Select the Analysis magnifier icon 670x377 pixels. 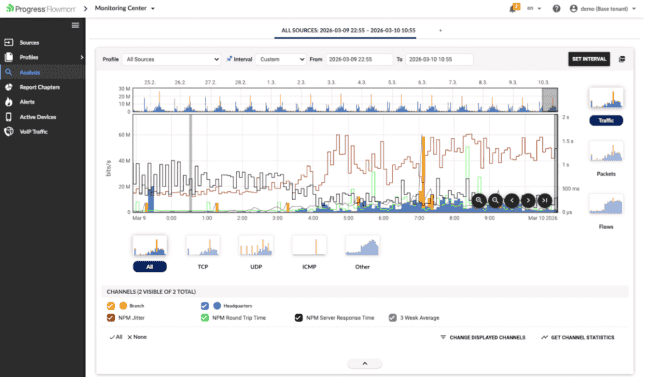(x=9, y=72)
